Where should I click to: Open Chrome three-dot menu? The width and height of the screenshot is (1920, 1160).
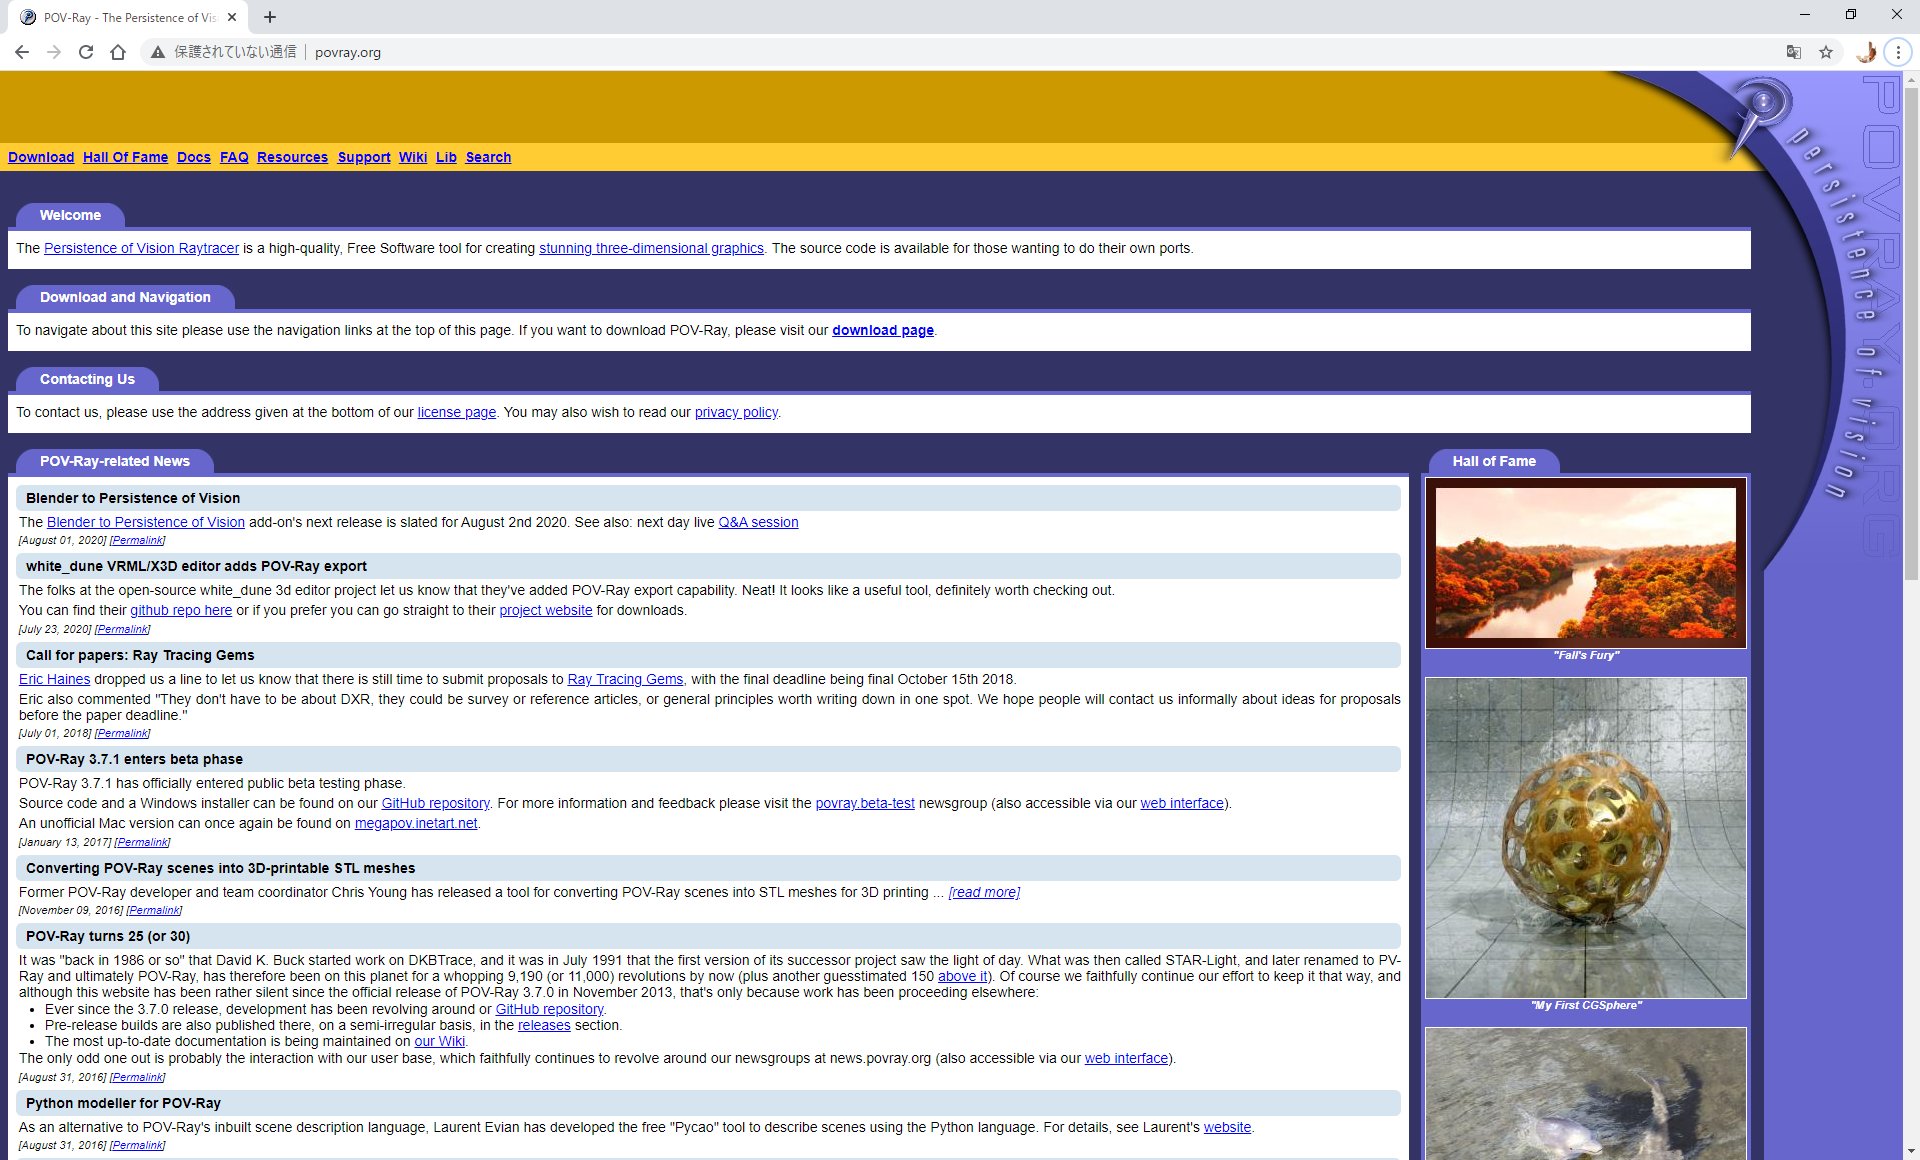click(x=1898, y=52)
